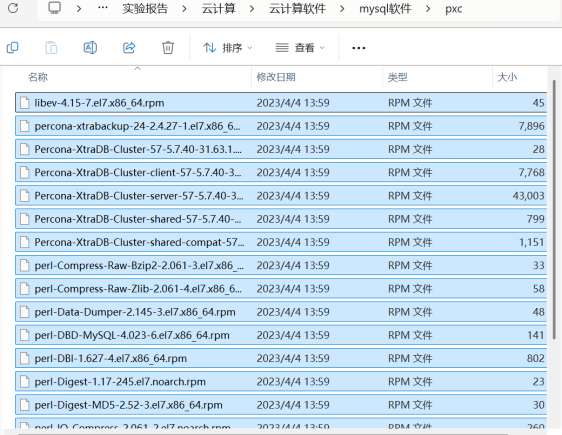Click the Rename icon in toolbar

(x=90, y=47)
